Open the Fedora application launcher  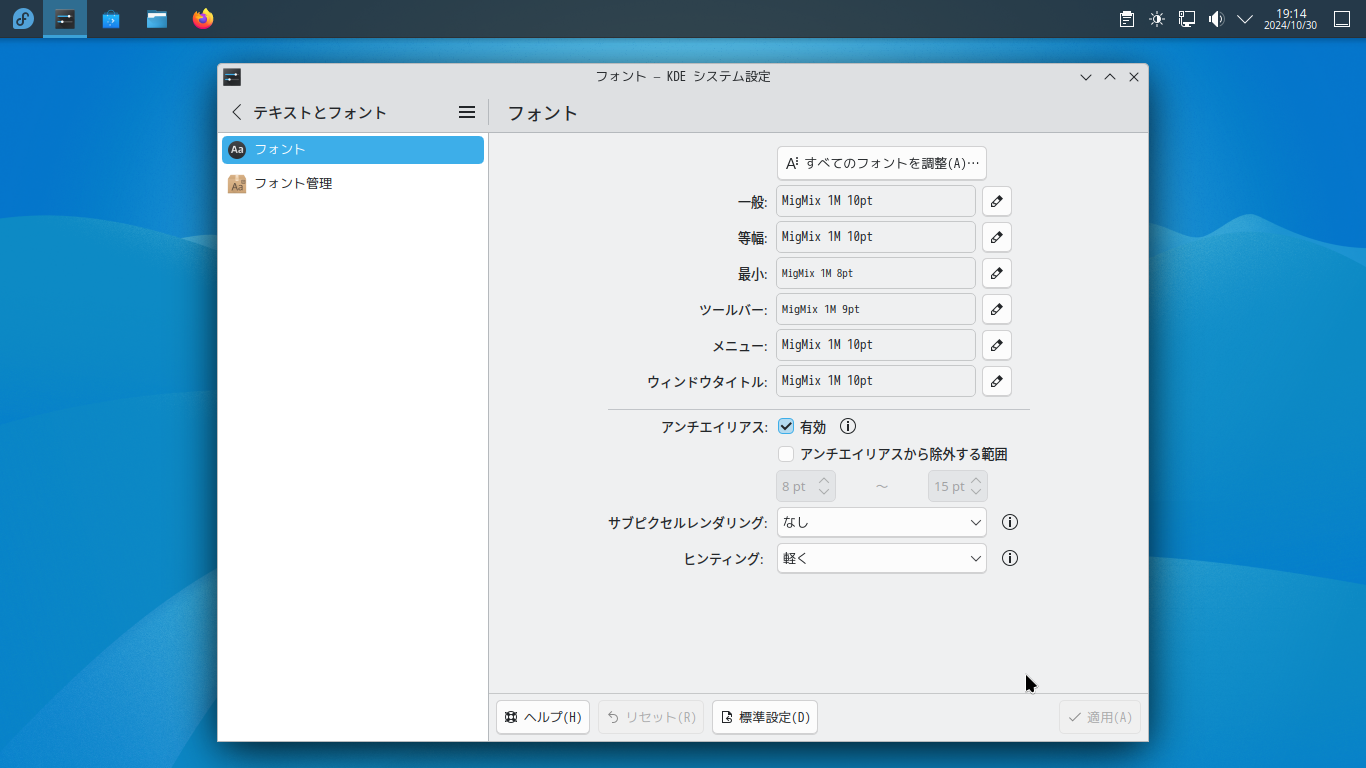coord(22,19)
